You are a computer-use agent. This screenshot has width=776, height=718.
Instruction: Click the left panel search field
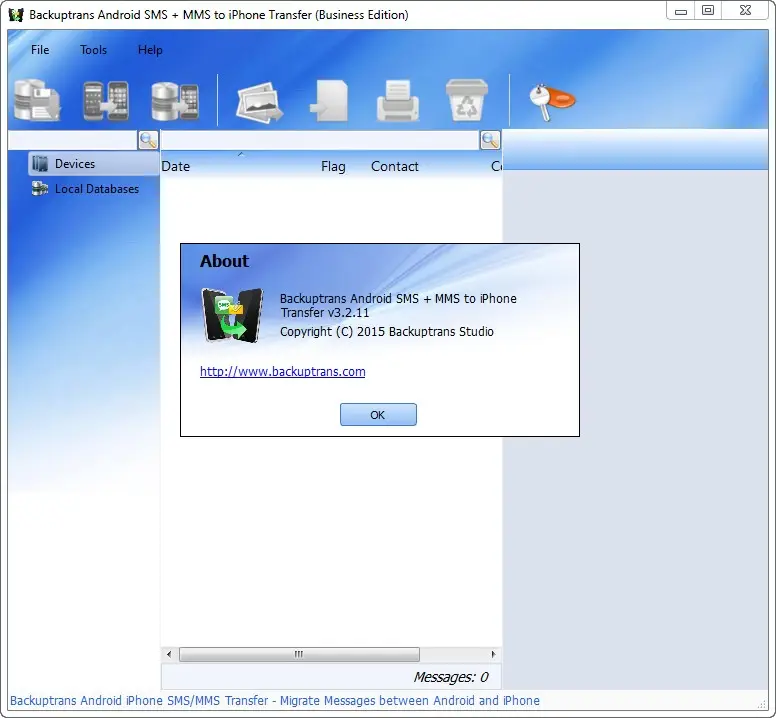(73, 140)
